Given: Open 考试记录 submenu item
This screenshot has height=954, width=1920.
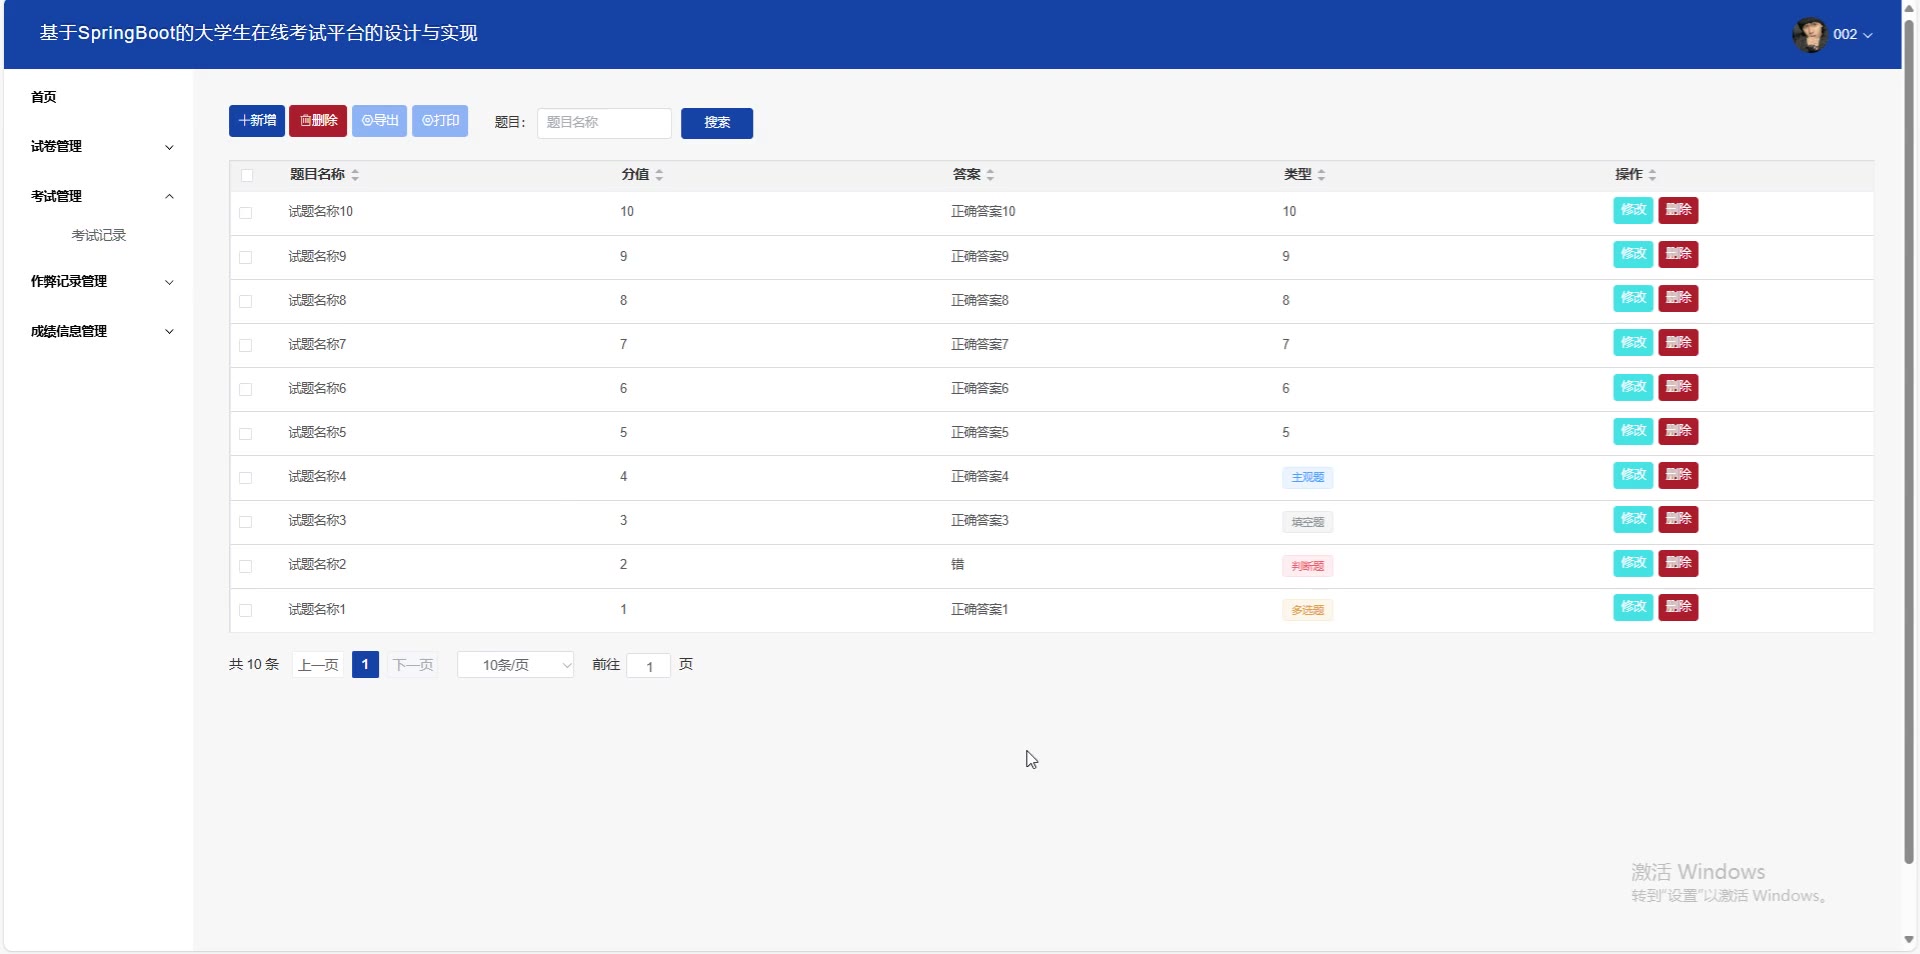Looking at the screenshot, I should (99, 236).
